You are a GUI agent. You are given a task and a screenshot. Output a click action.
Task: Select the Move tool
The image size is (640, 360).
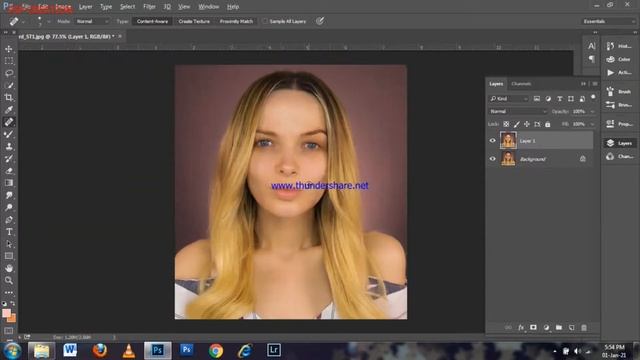[9, 49]
